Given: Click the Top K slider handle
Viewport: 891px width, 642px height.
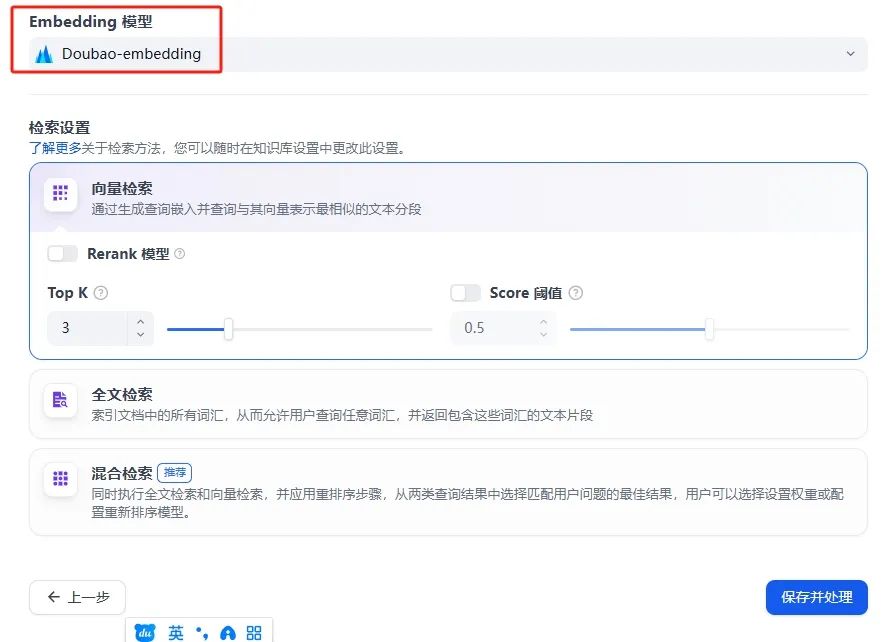Looking at the screenshot, I should click(x=228, y=327).
